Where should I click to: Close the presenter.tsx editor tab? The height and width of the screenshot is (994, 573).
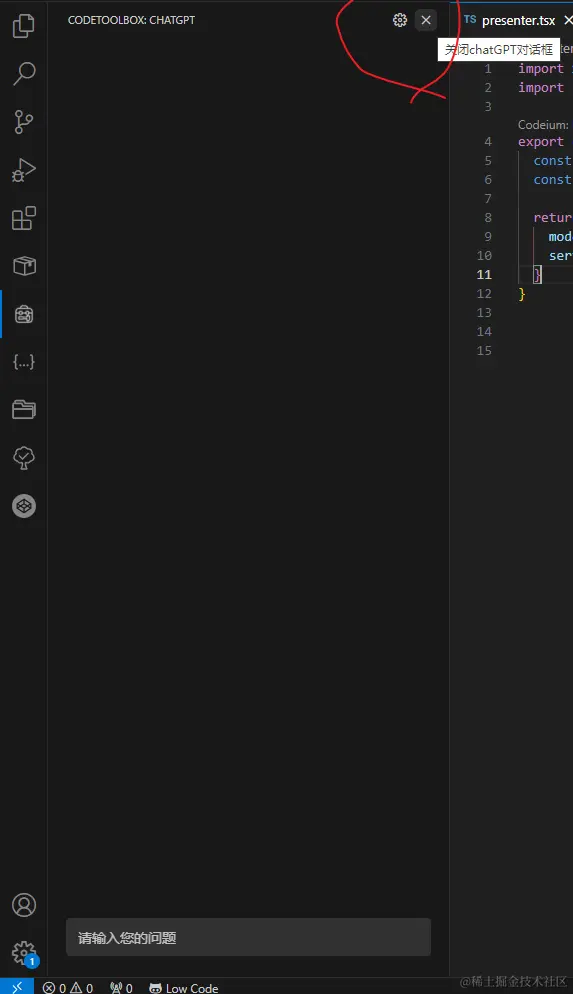[567, 20]
